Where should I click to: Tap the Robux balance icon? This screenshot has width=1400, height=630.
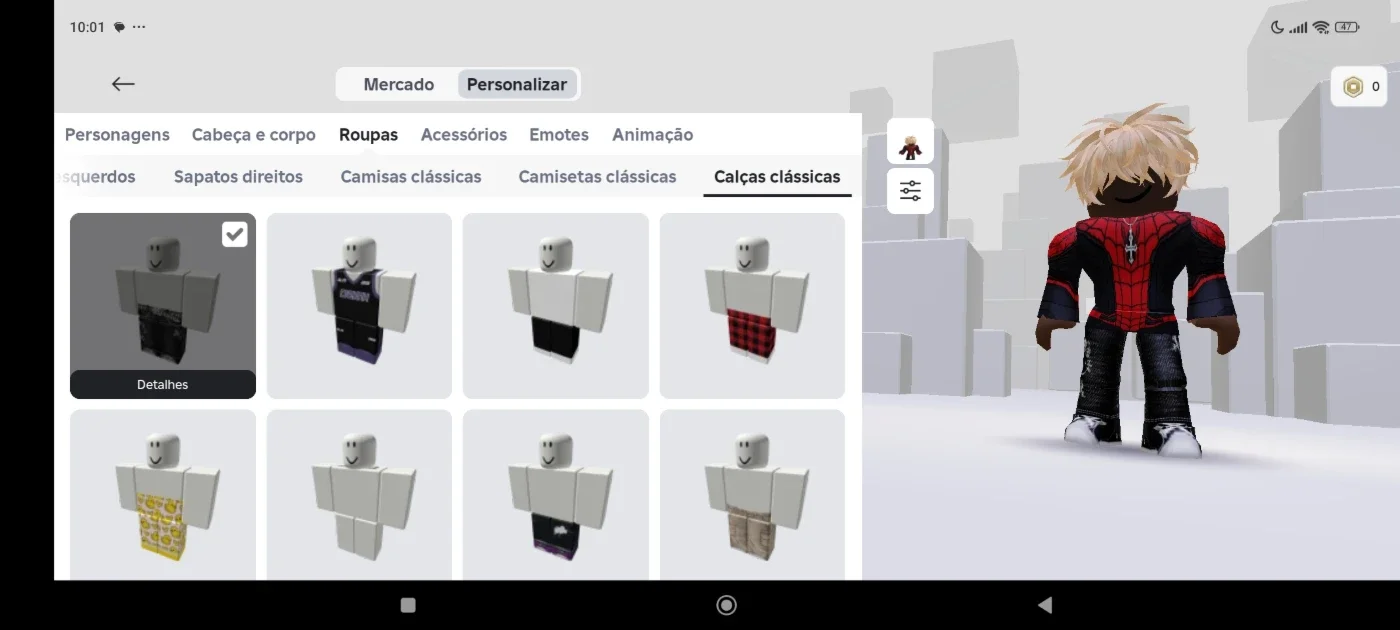1353,87
